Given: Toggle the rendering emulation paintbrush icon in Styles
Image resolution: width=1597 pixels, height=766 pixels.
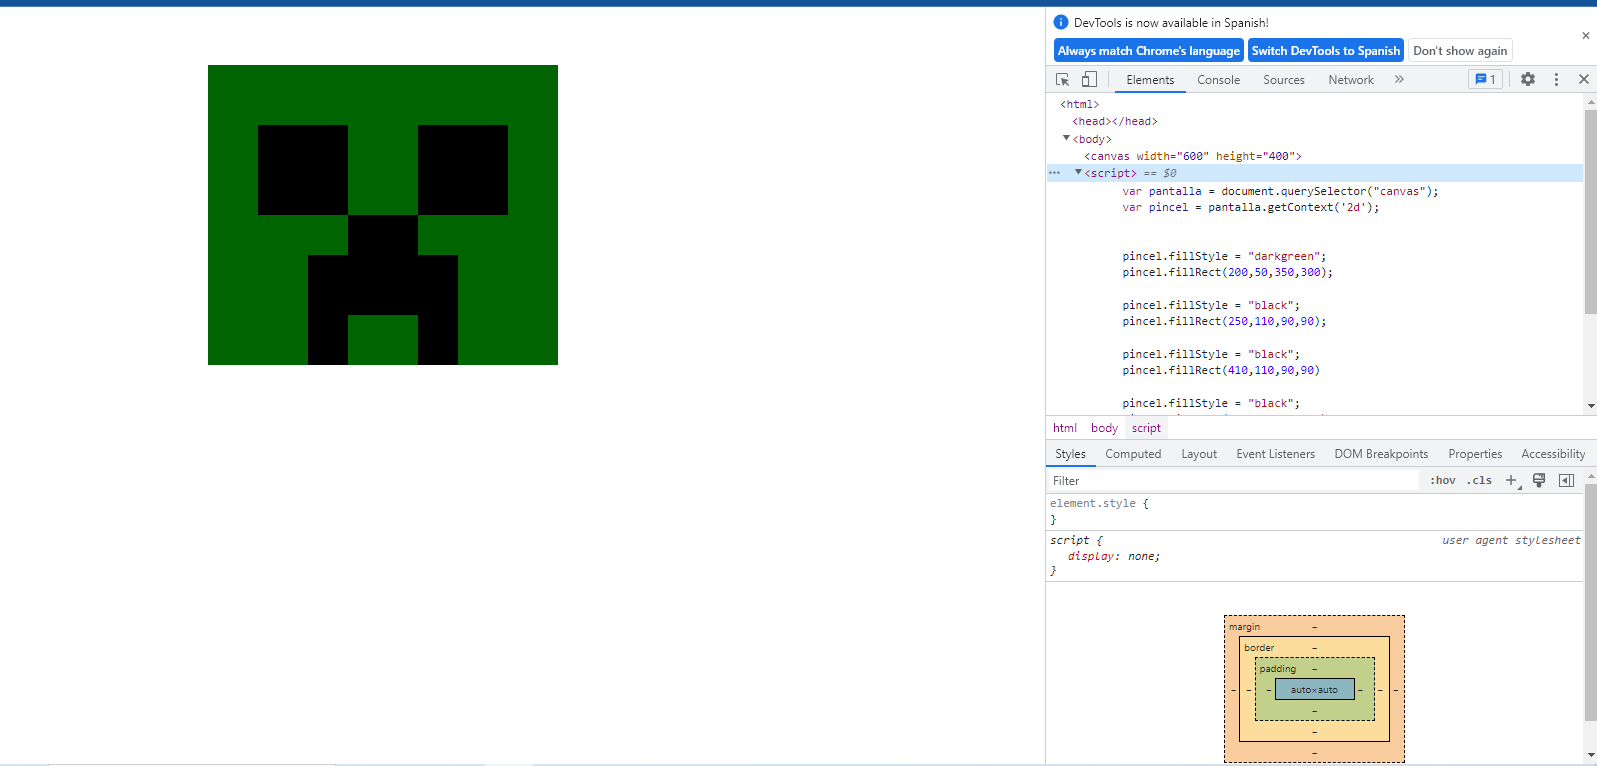Looking at the screenshot, I should [x=1539, y=481].
